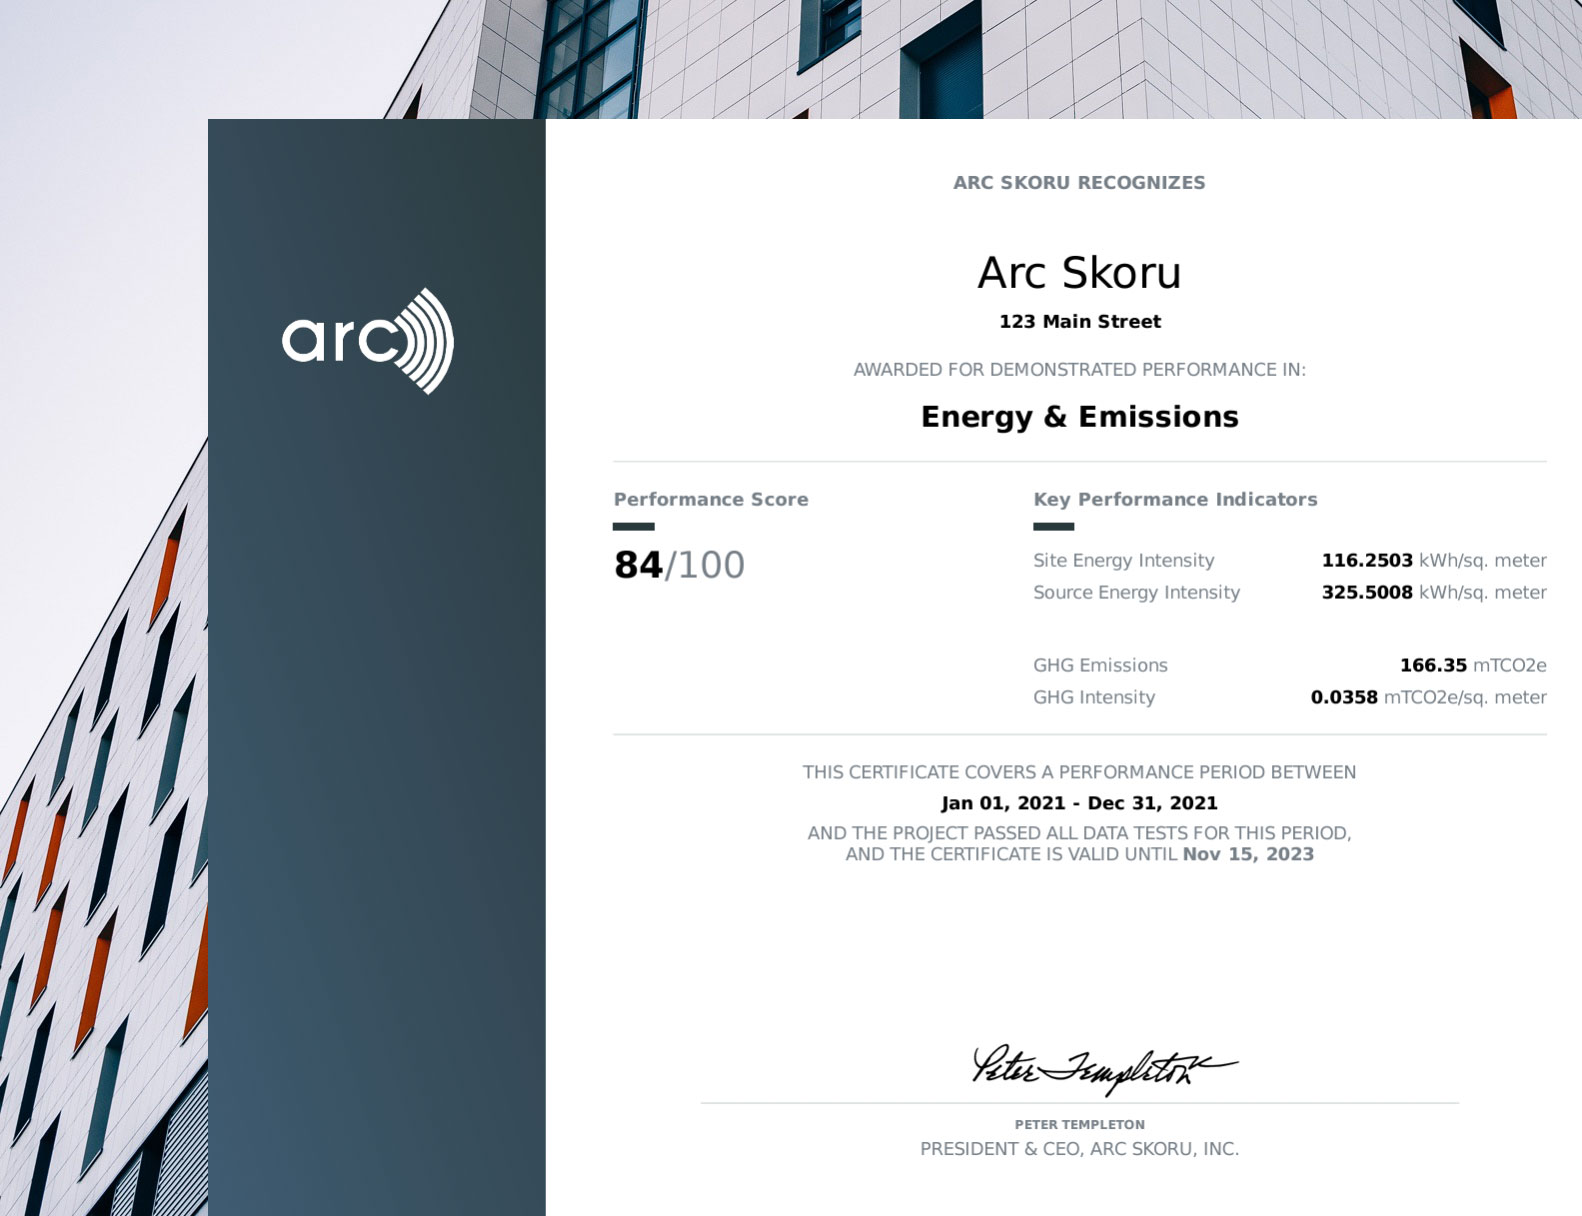The width and height of the screenshot is (1582, 1216).
Task: Click the 'Nov 15, 2023' validity date
Action: [1248, 854]
